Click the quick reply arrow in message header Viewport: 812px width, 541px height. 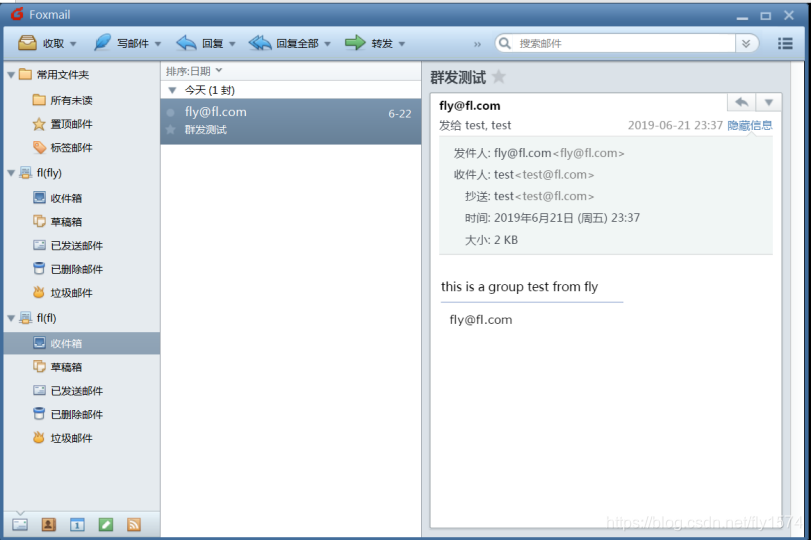742,102
